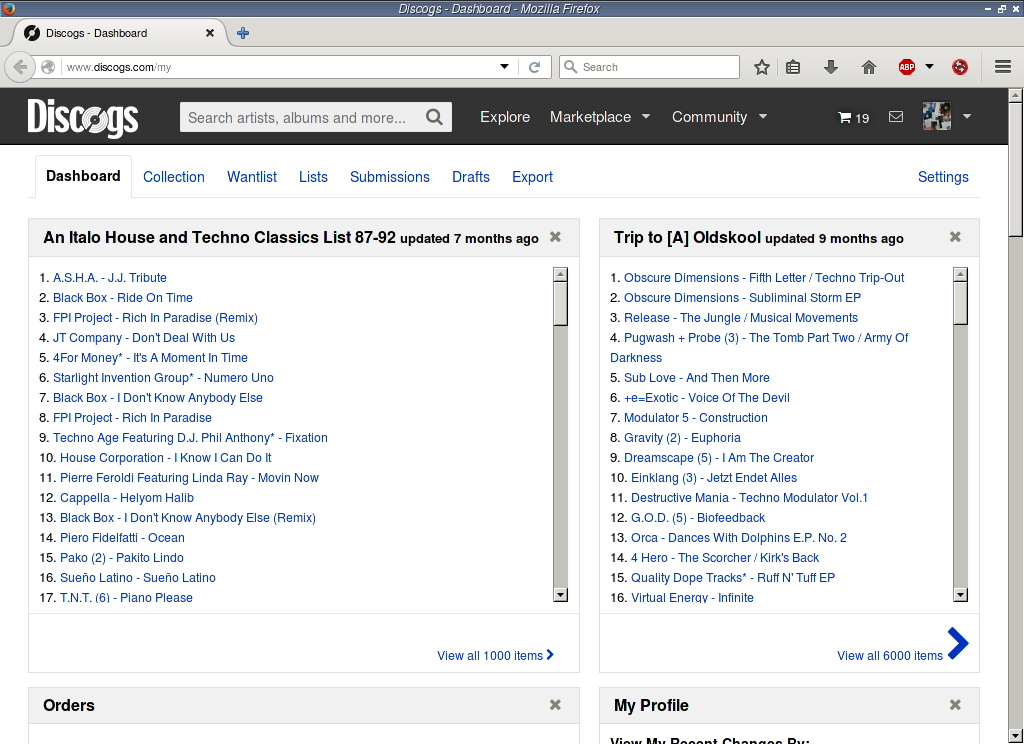
Task: Close the Trip to [A] Oldskool module
Action: pos(955,236)
